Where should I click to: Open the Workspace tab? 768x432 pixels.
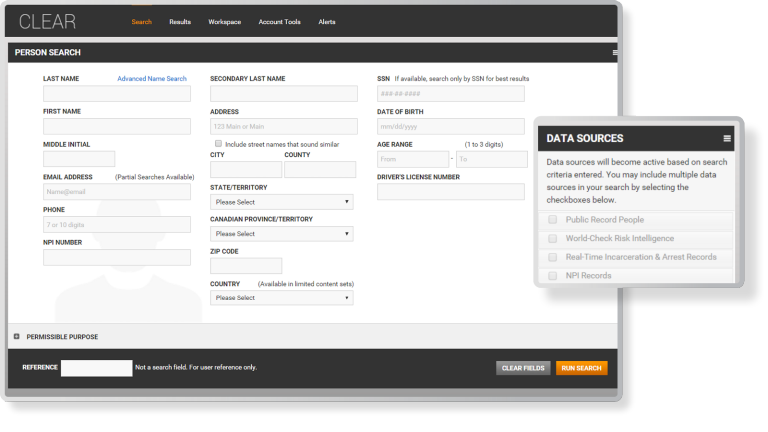coord(224,21)
